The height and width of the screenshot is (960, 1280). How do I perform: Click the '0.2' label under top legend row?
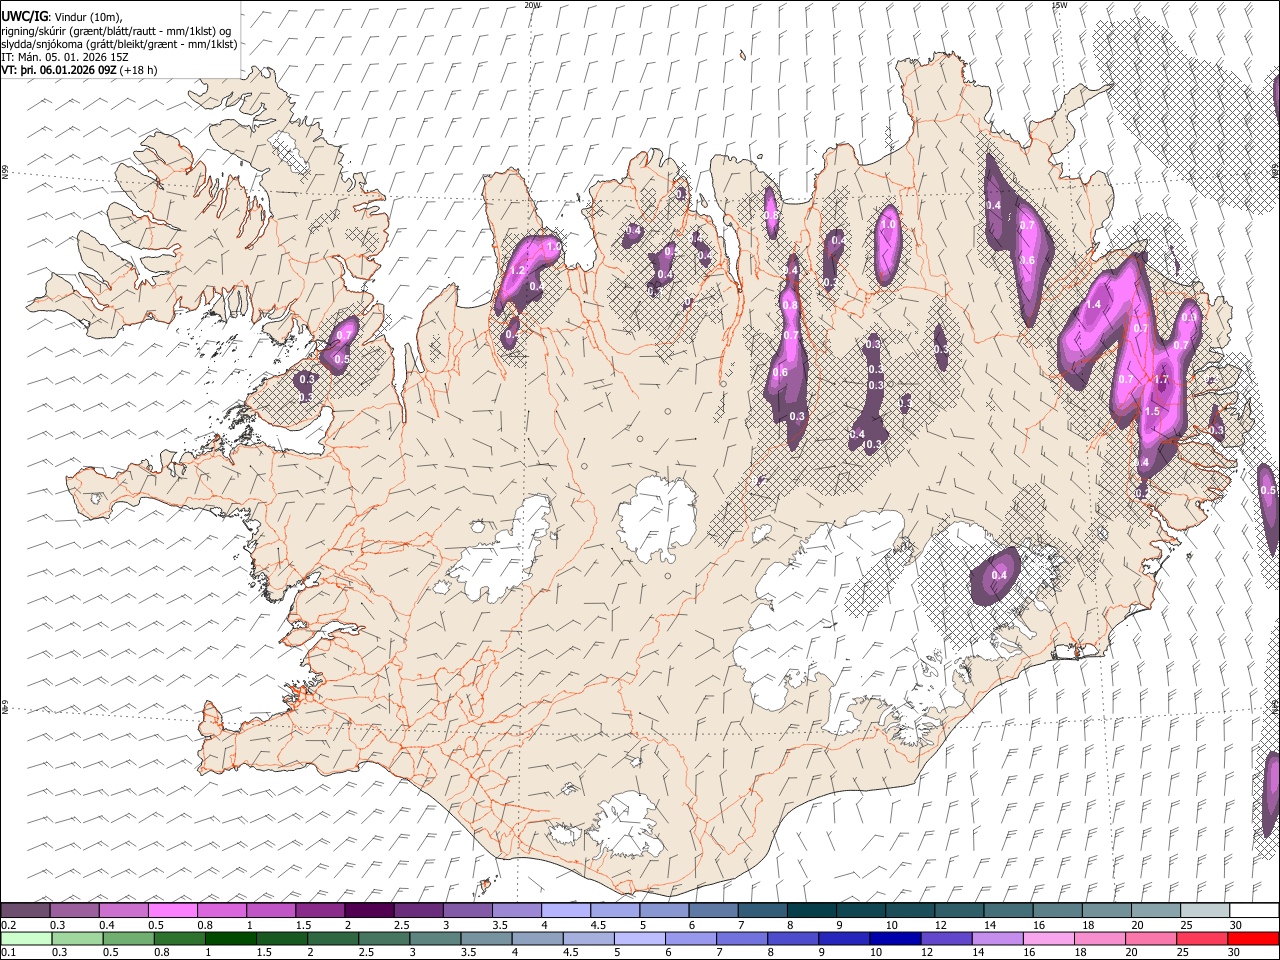pos(9,925)
